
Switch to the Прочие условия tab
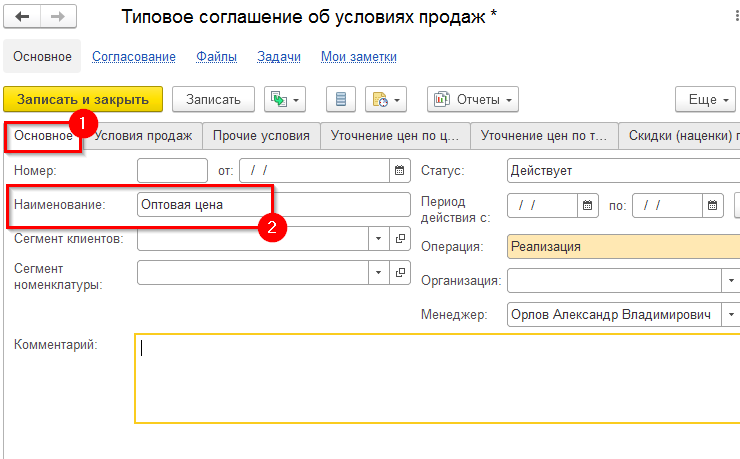(261, 136)
